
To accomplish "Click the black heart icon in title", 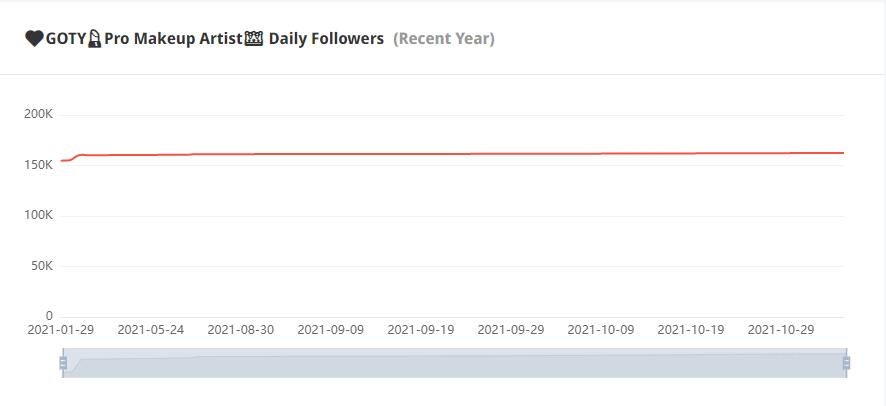I will pos(34,39).
